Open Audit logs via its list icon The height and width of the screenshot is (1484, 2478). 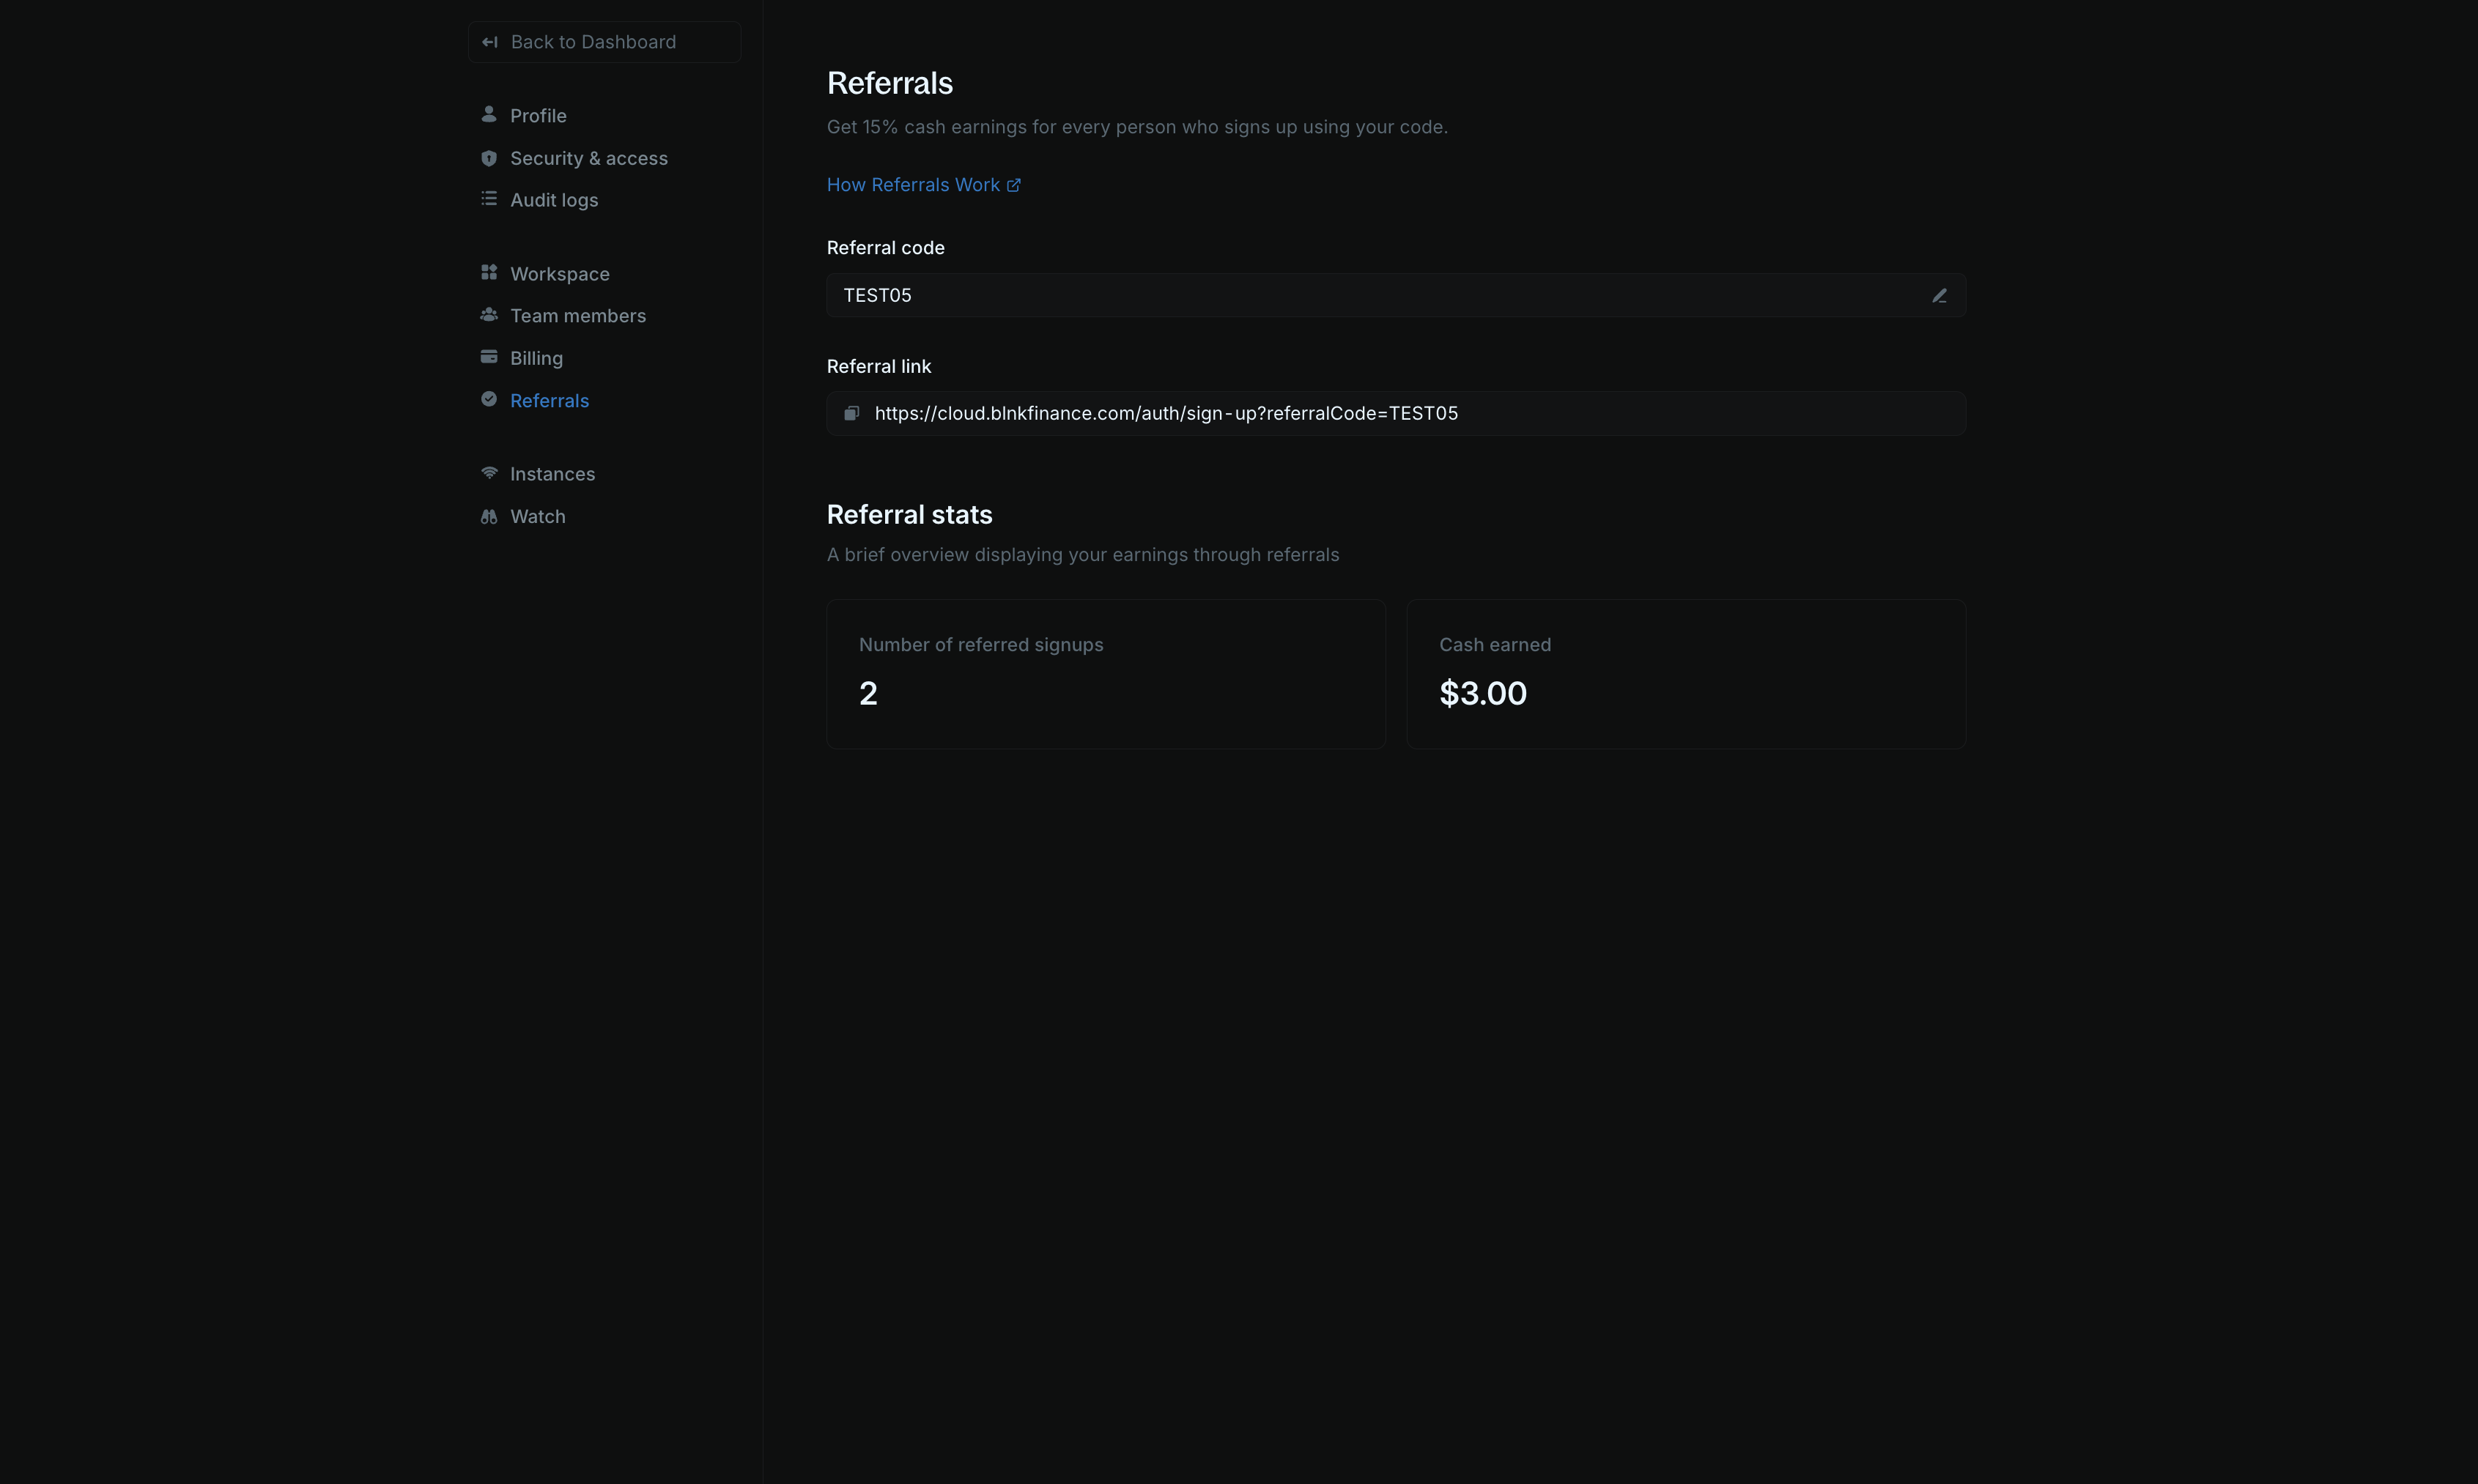pos(489,198)
